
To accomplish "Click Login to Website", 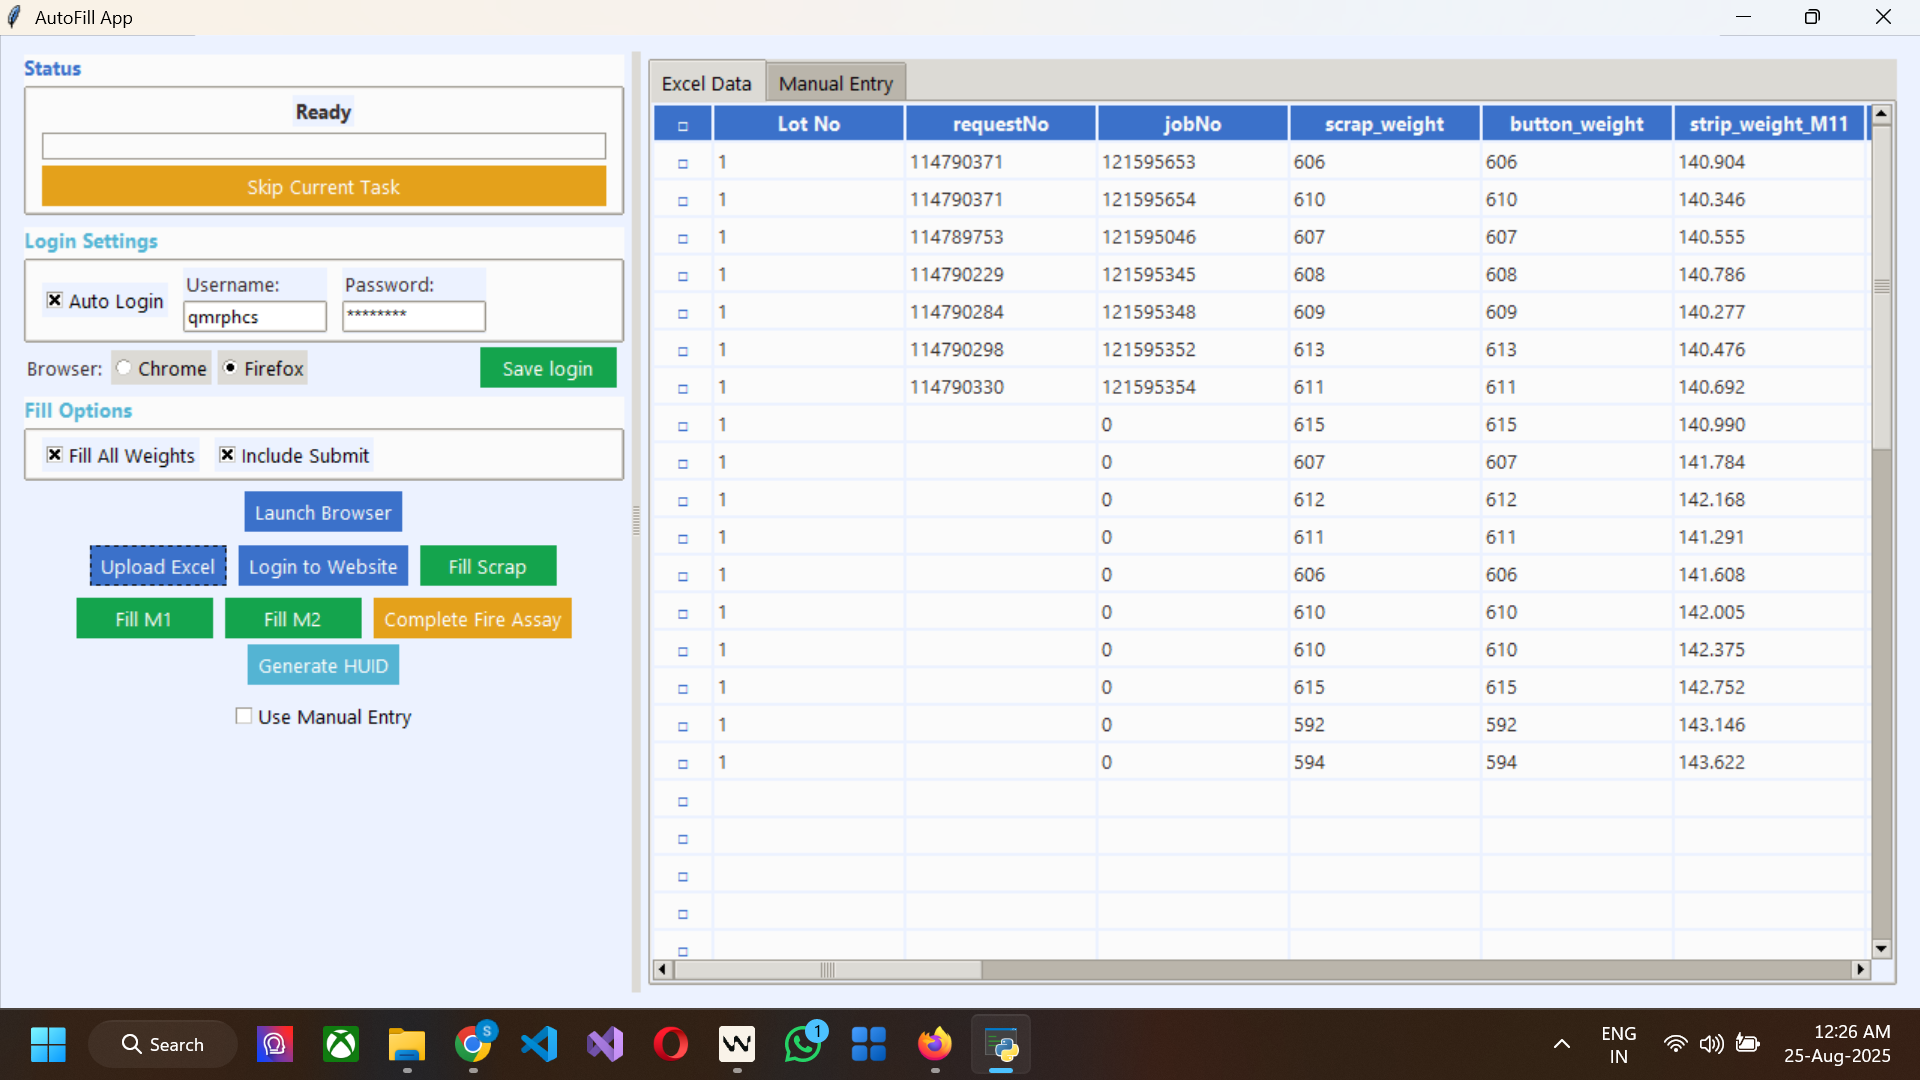I will point(322,565).
